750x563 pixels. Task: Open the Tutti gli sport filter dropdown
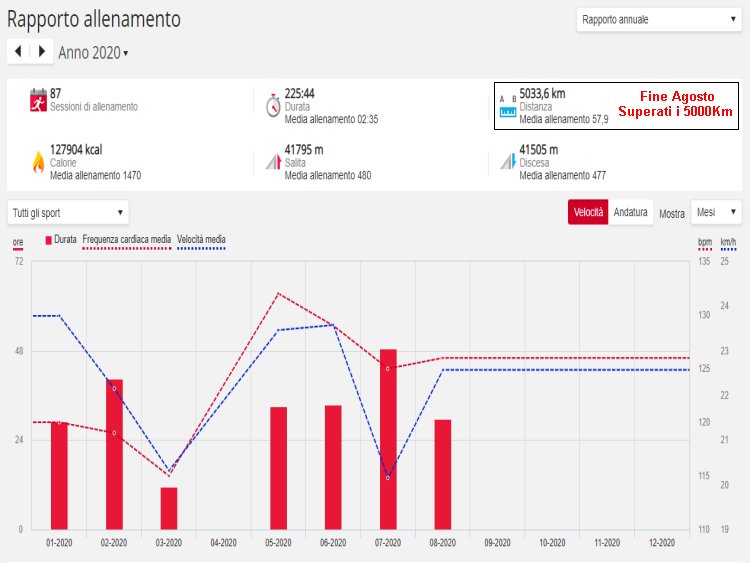pyautogui.click(x=68, y=212)
